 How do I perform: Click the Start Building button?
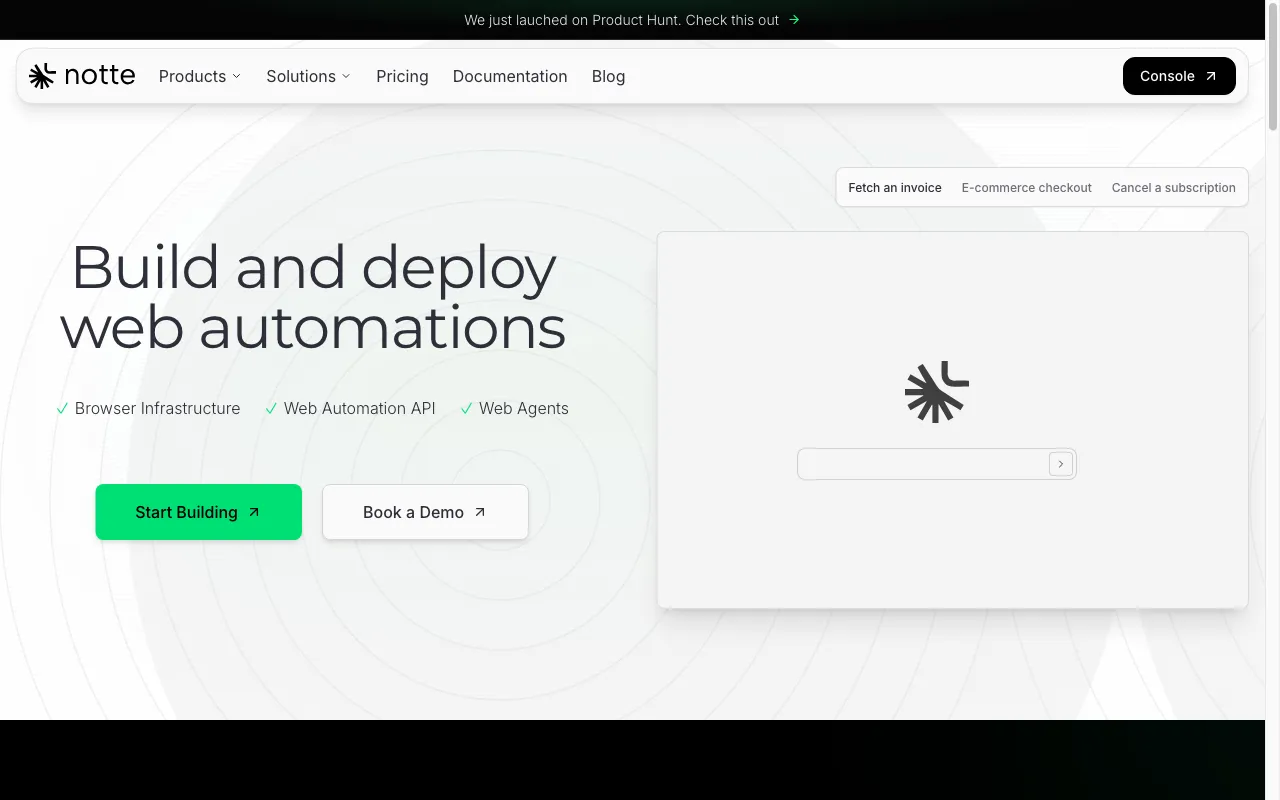(199, 512)
